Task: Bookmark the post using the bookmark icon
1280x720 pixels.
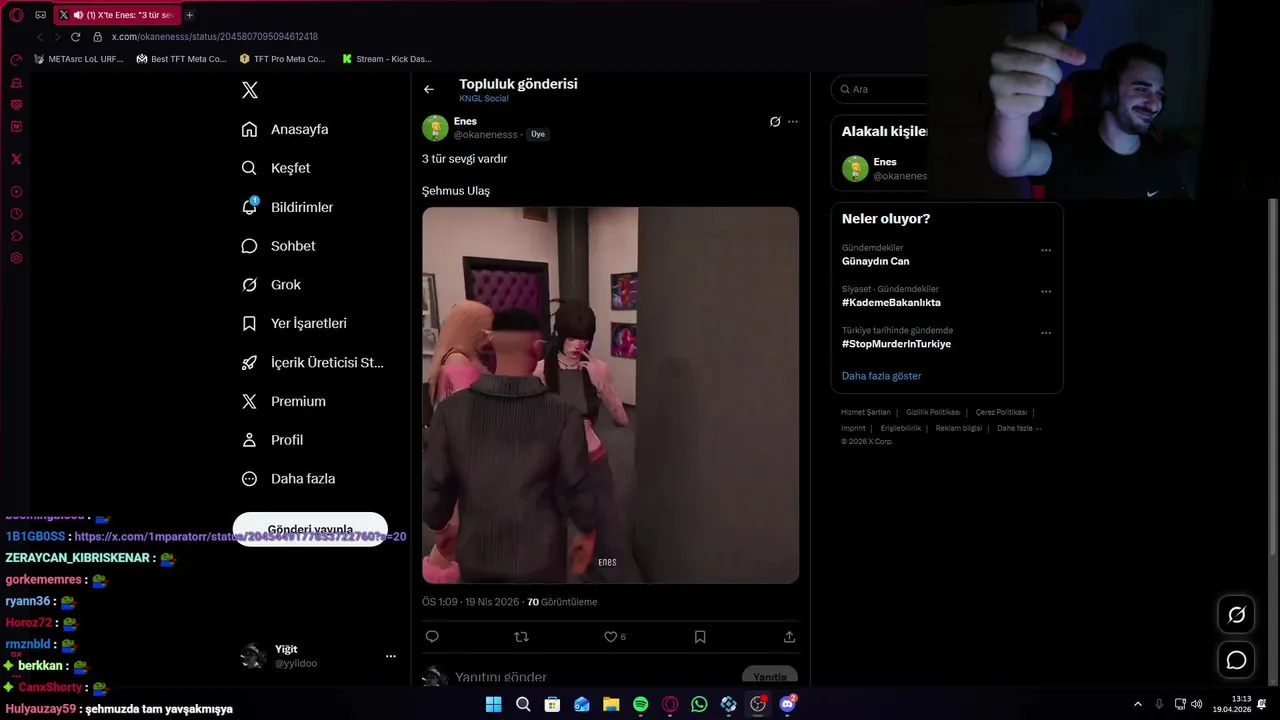Action: [700, 636]
